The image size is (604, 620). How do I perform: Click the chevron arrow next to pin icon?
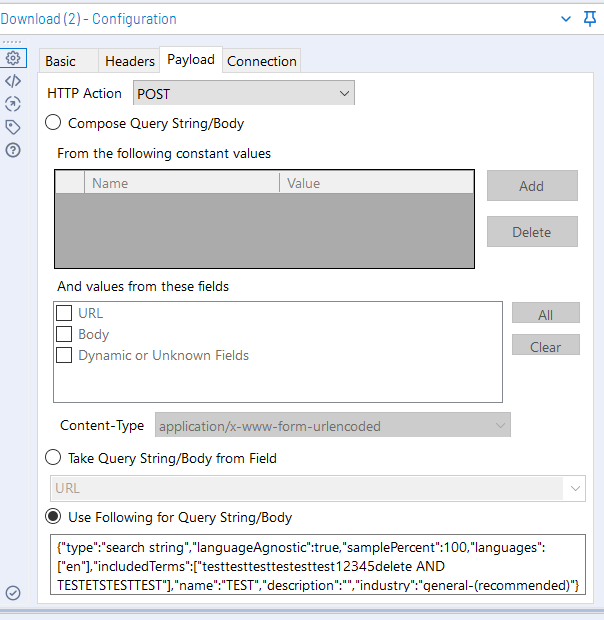pos(567,18)
